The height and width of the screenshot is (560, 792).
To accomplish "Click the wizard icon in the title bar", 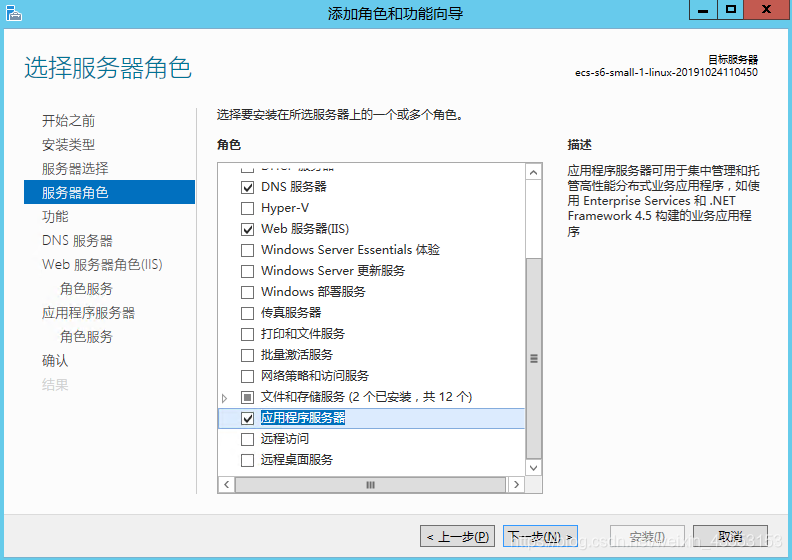I will (14, 13).
